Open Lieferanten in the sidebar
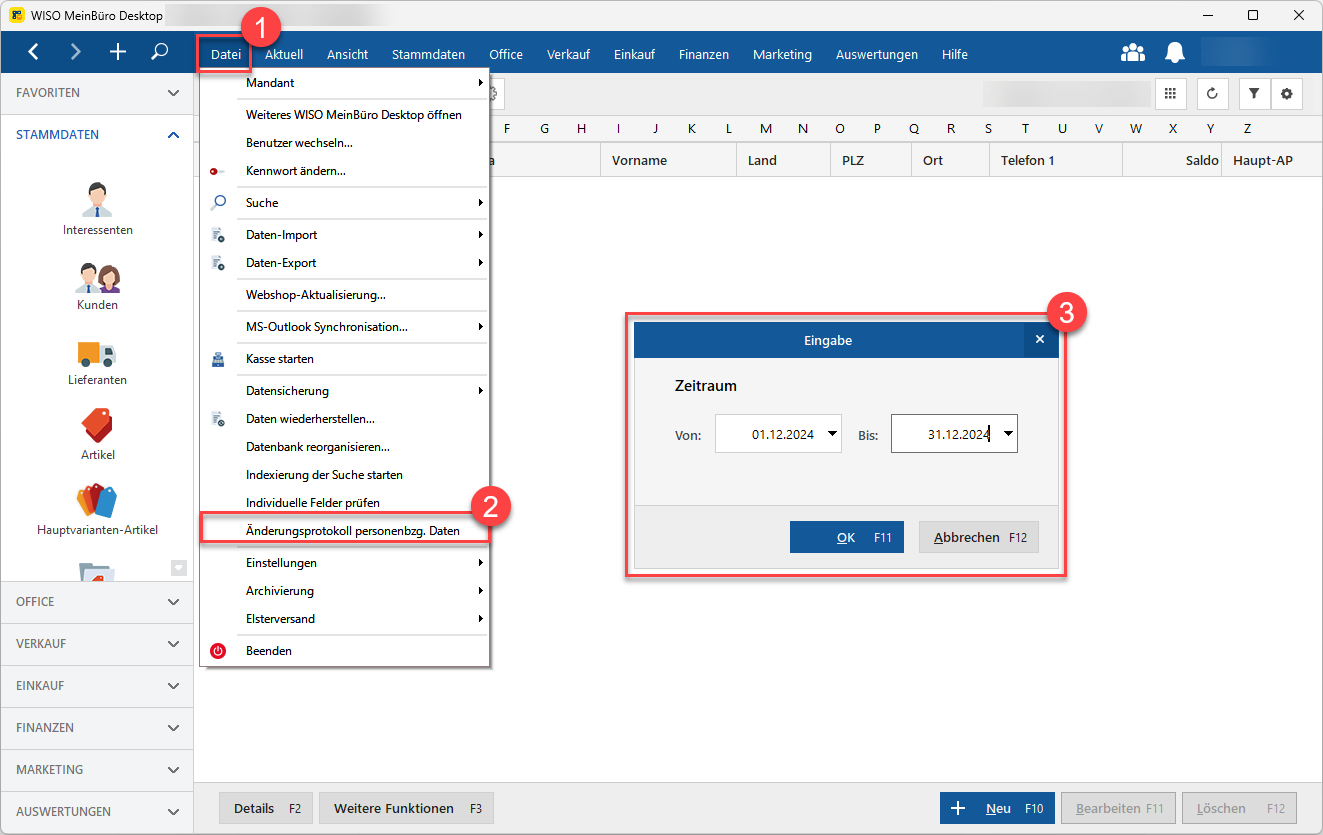This screenshot has height=835, width=1323. tap(98, 362)
